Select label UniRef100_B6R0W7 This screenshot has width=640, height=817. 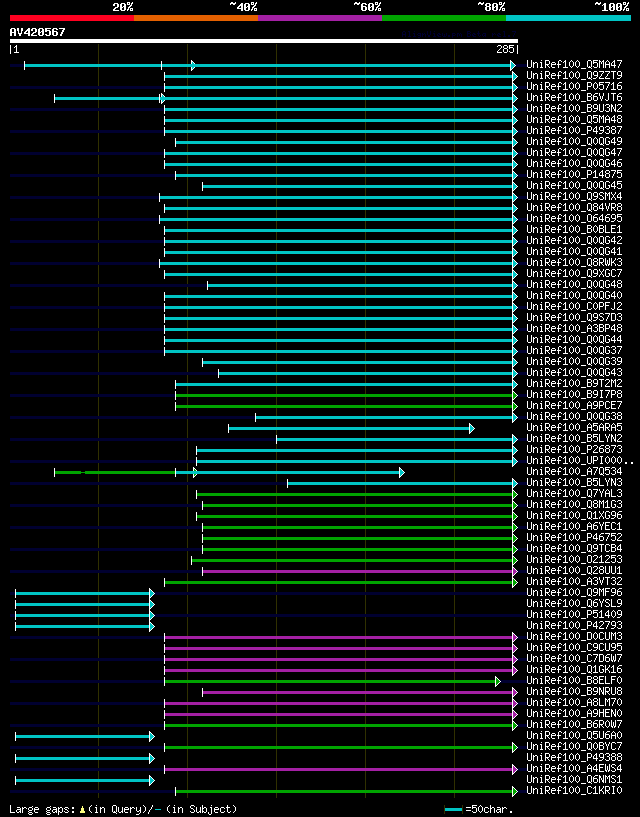click(574, 724)
